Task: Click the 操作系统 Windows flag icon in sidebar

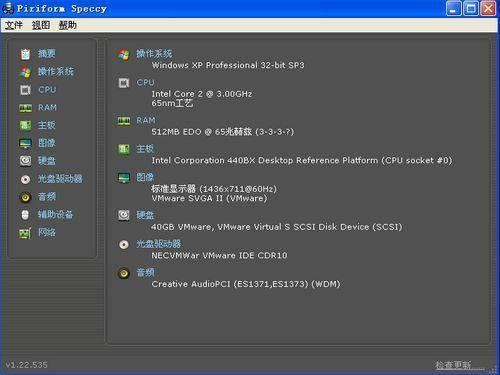Action: coord(25,72)
